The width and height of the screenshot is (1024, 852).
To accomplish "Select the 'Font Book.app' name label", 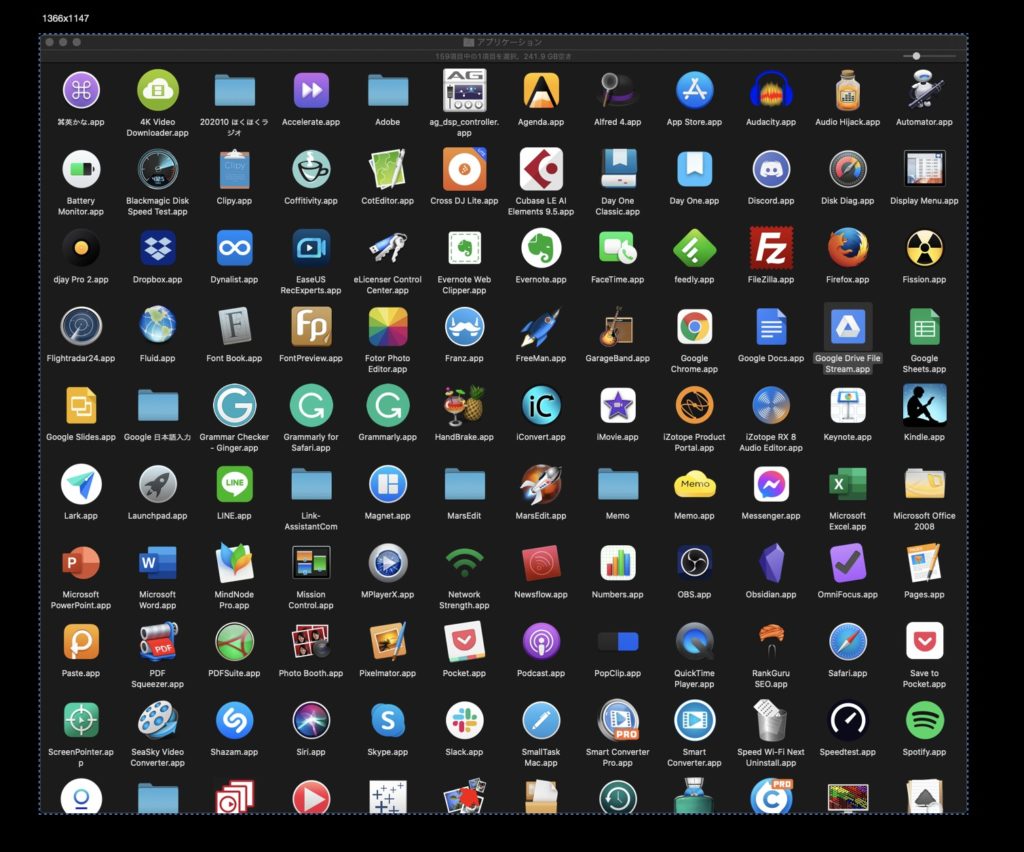I will coord(234,358).
